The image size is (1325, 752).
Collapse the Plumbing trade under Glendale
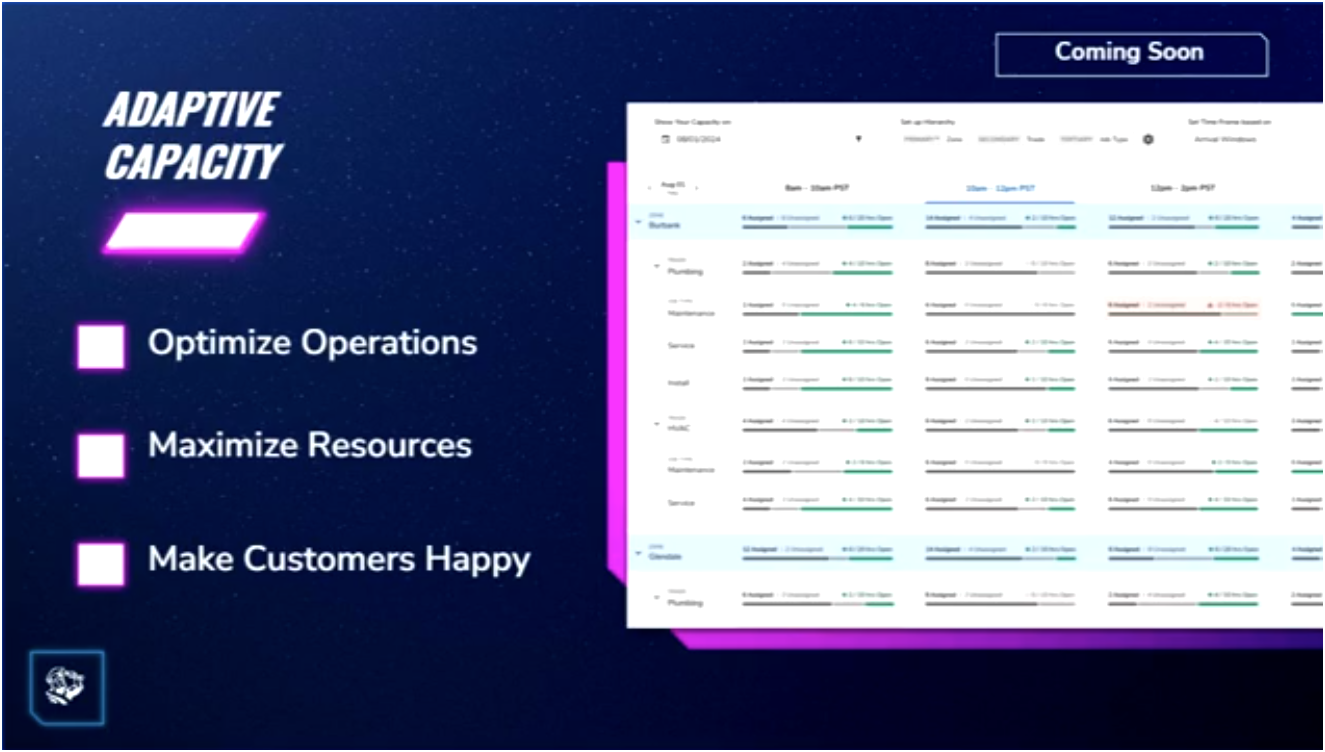pos(657,598)
